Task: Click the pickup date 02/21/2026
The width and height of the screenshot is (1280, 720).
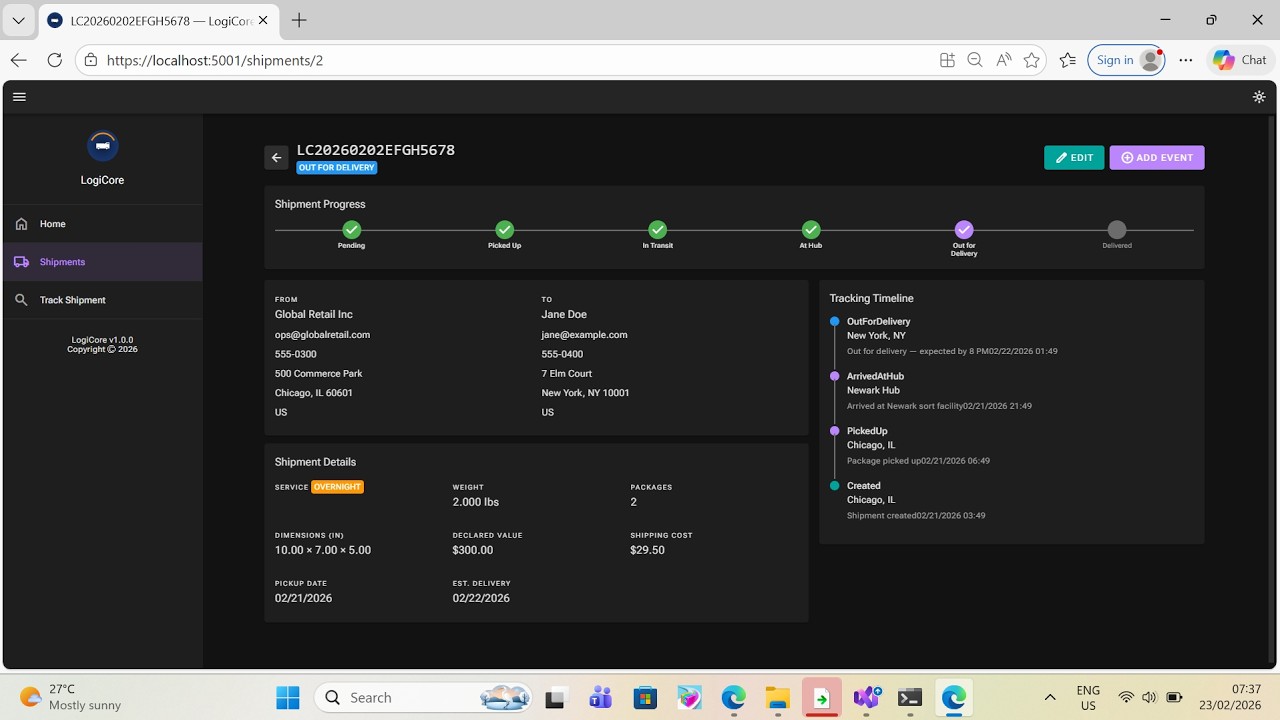Action: (304, 598)
